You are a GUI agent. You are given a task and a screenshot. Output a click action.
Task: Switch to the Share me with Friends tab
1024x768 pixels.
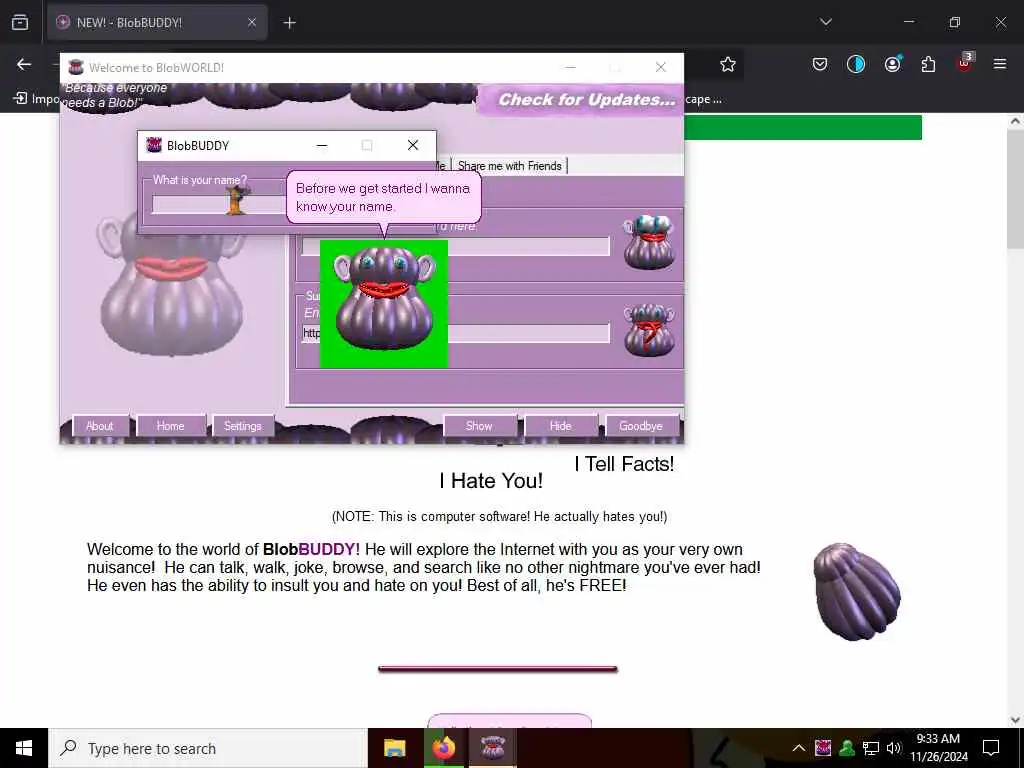pyautogui.click(x=509, y=166)
